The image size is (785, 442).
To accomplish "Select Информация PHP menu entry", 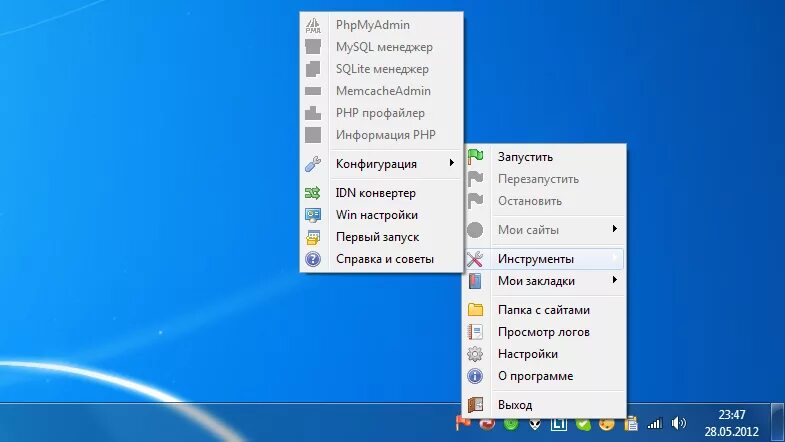I will click(x=381, y=135).
